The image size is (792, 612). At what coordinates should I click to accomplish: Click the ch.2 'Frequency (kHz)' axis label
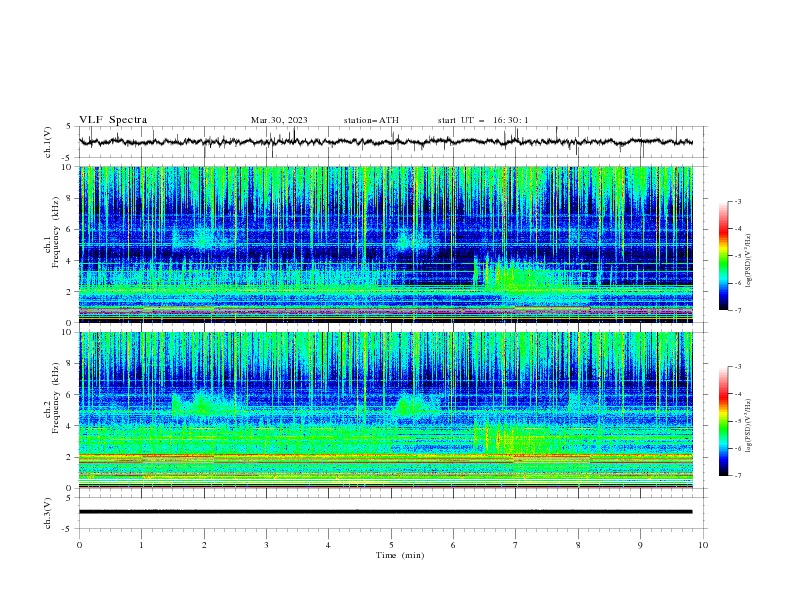pos(56,398)
